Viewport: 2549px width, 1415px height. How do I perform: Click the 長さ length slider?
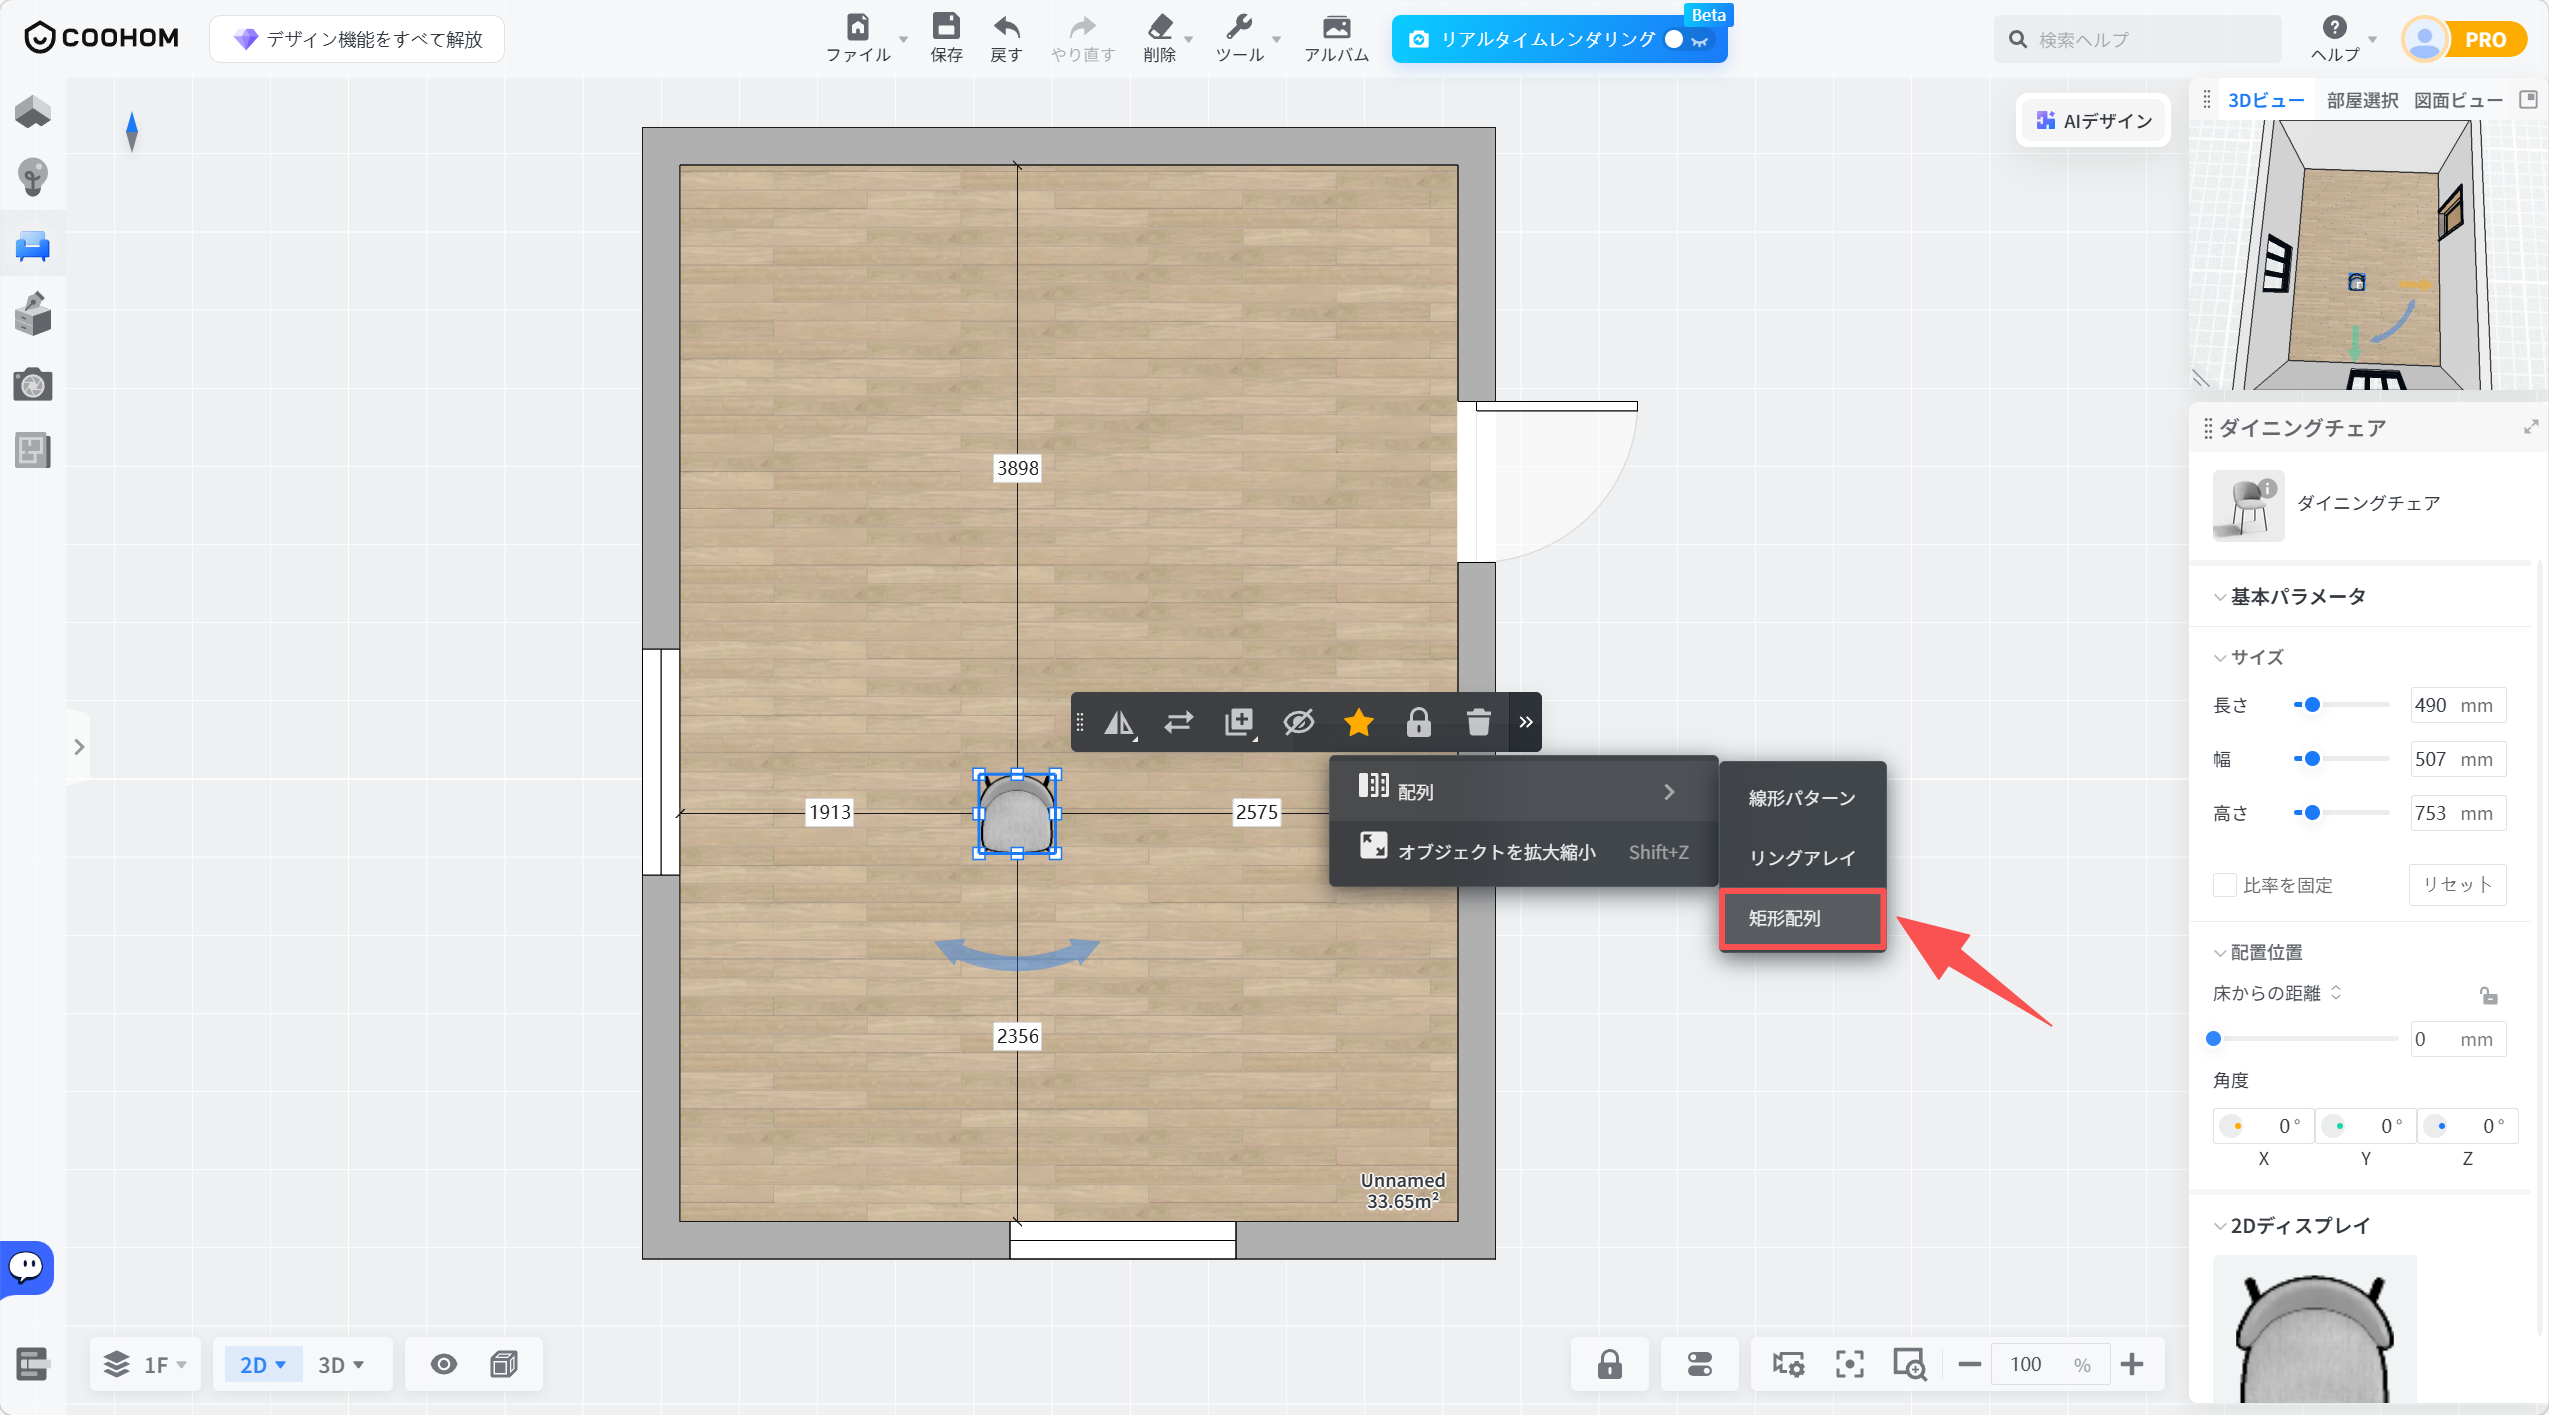pos(2341,705)
